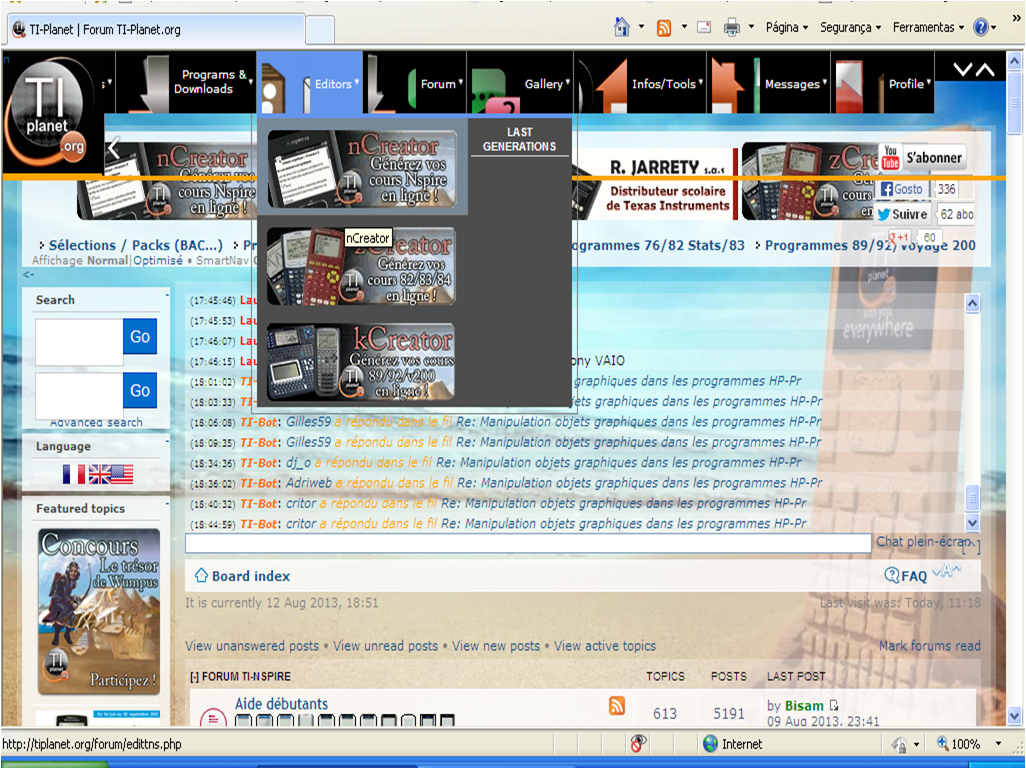Viewport: 1026px width, 769px height.
Task: Open the Chat plein-écran link
Action: click(923, 541)
